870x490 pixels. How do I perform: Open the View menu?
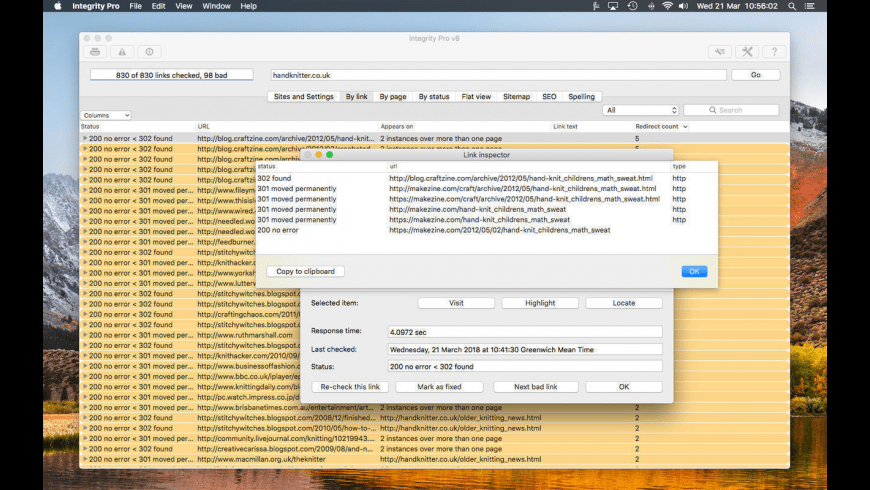click(184, 6)
